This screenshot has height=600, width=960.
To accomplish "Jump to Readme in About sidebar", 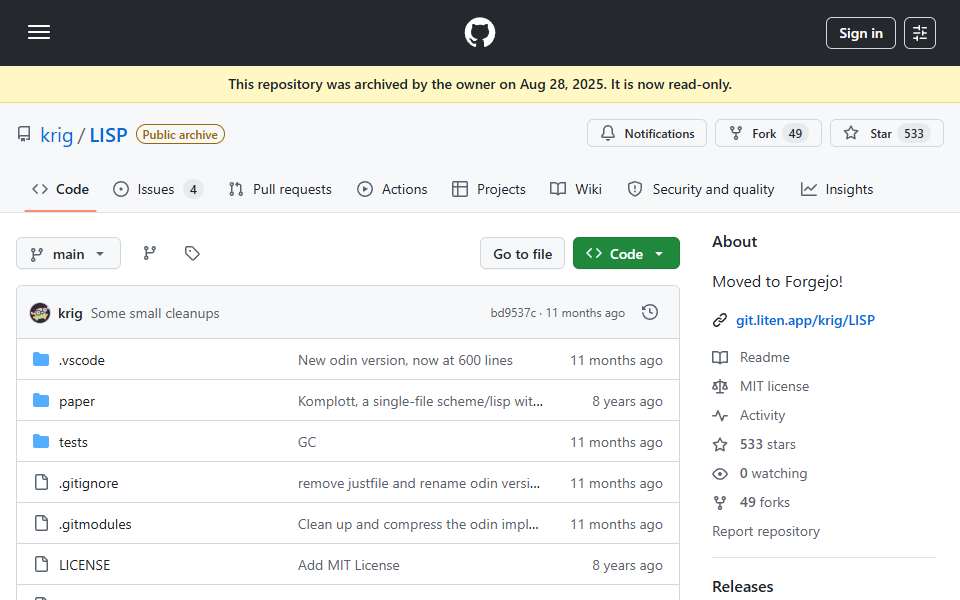I will pos(764,357).
